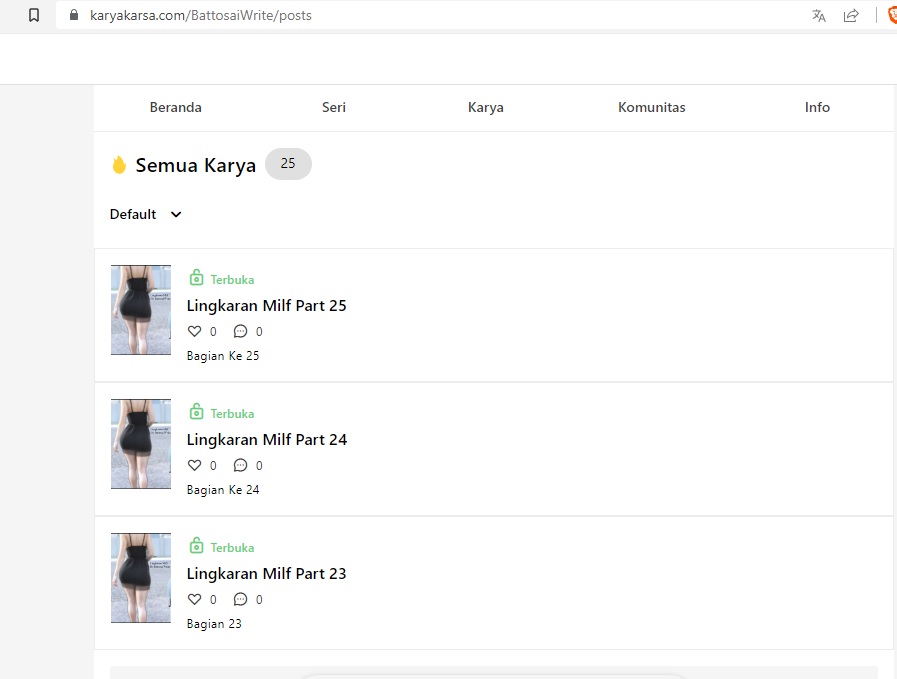Image resolution: width=897 pixels, height=679 pixels.
Task: Click the Bagian 23 description
Action: click(214, 624)
